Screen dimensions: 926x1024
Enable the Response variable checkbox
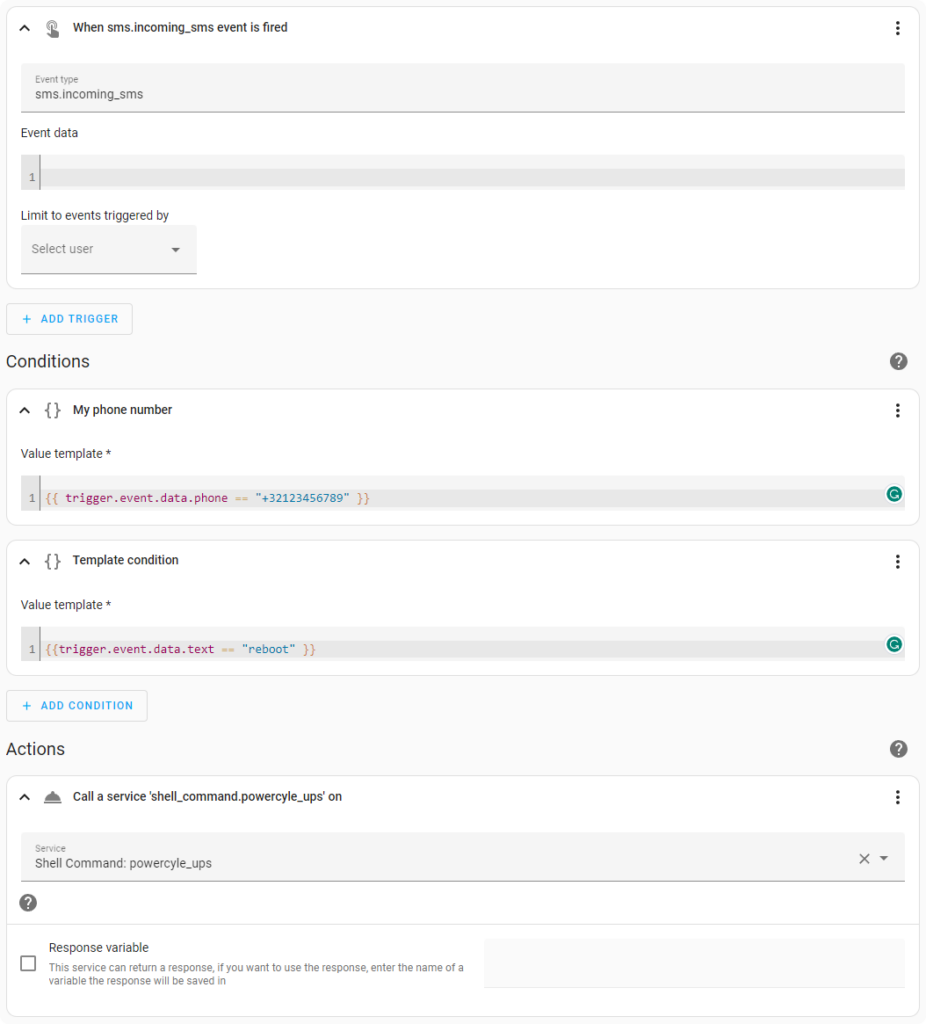coord(28,963)
